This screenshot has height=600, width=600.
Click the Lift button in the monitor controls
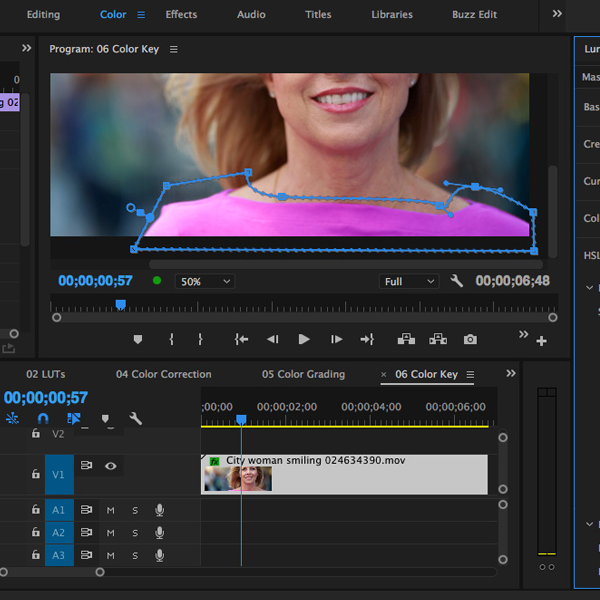pos(406,340)
